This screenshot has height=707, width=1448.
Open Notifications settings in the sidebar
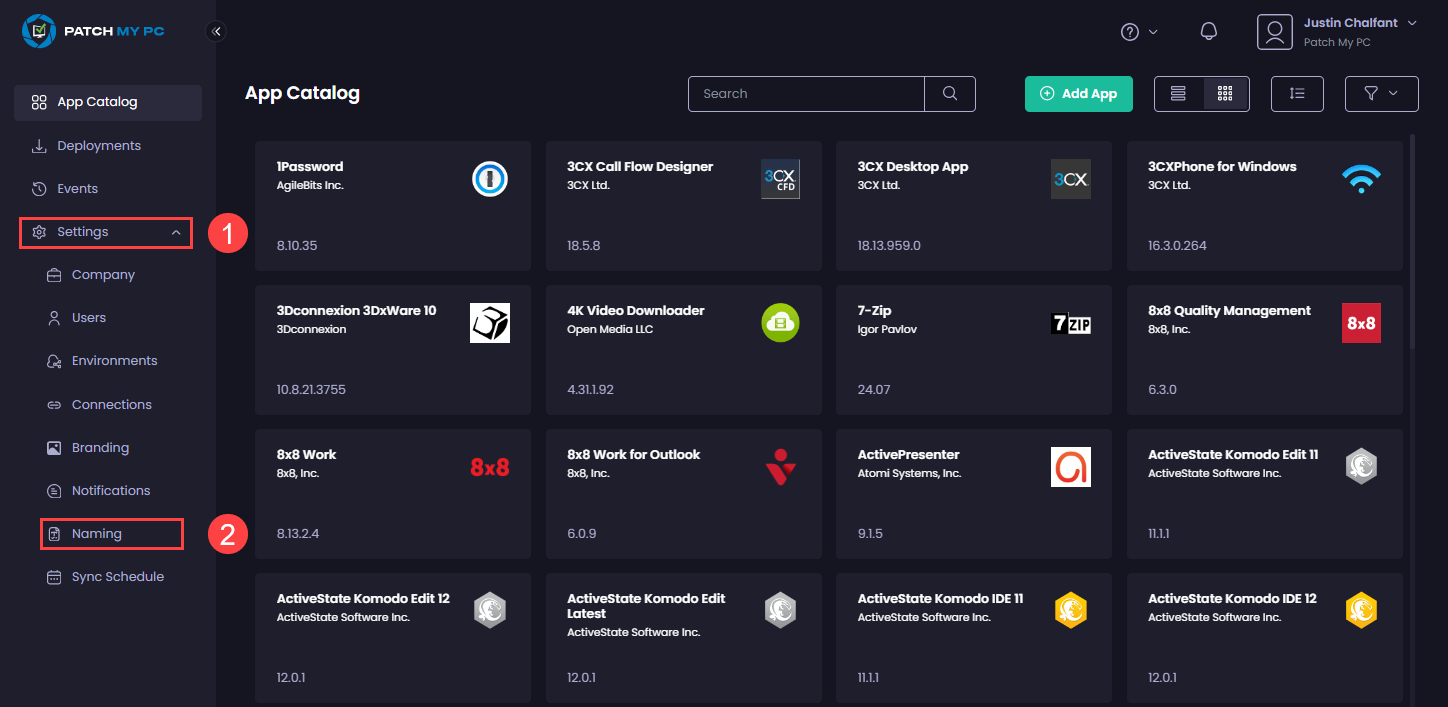pyautogui.click(x=110, y=491)
